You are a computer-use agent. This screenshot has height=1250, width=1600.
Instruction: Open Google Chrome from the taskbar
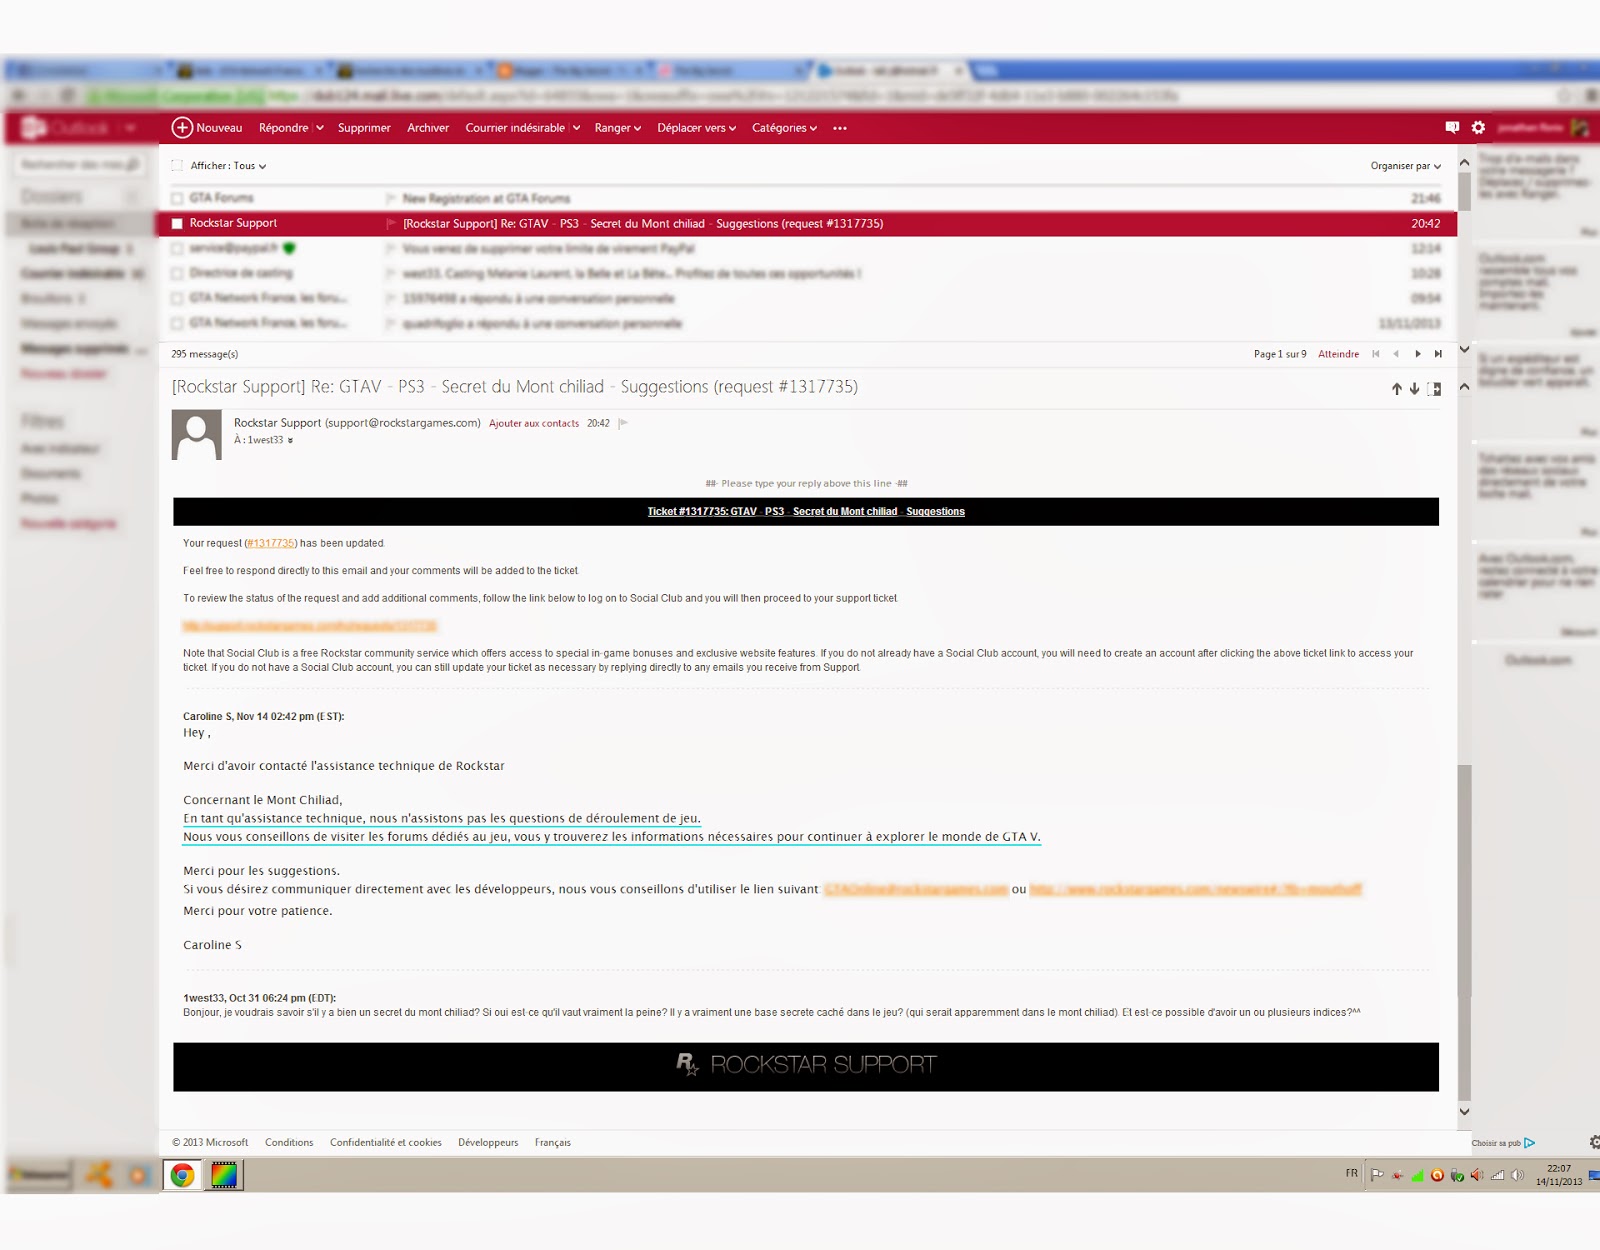182,1175
